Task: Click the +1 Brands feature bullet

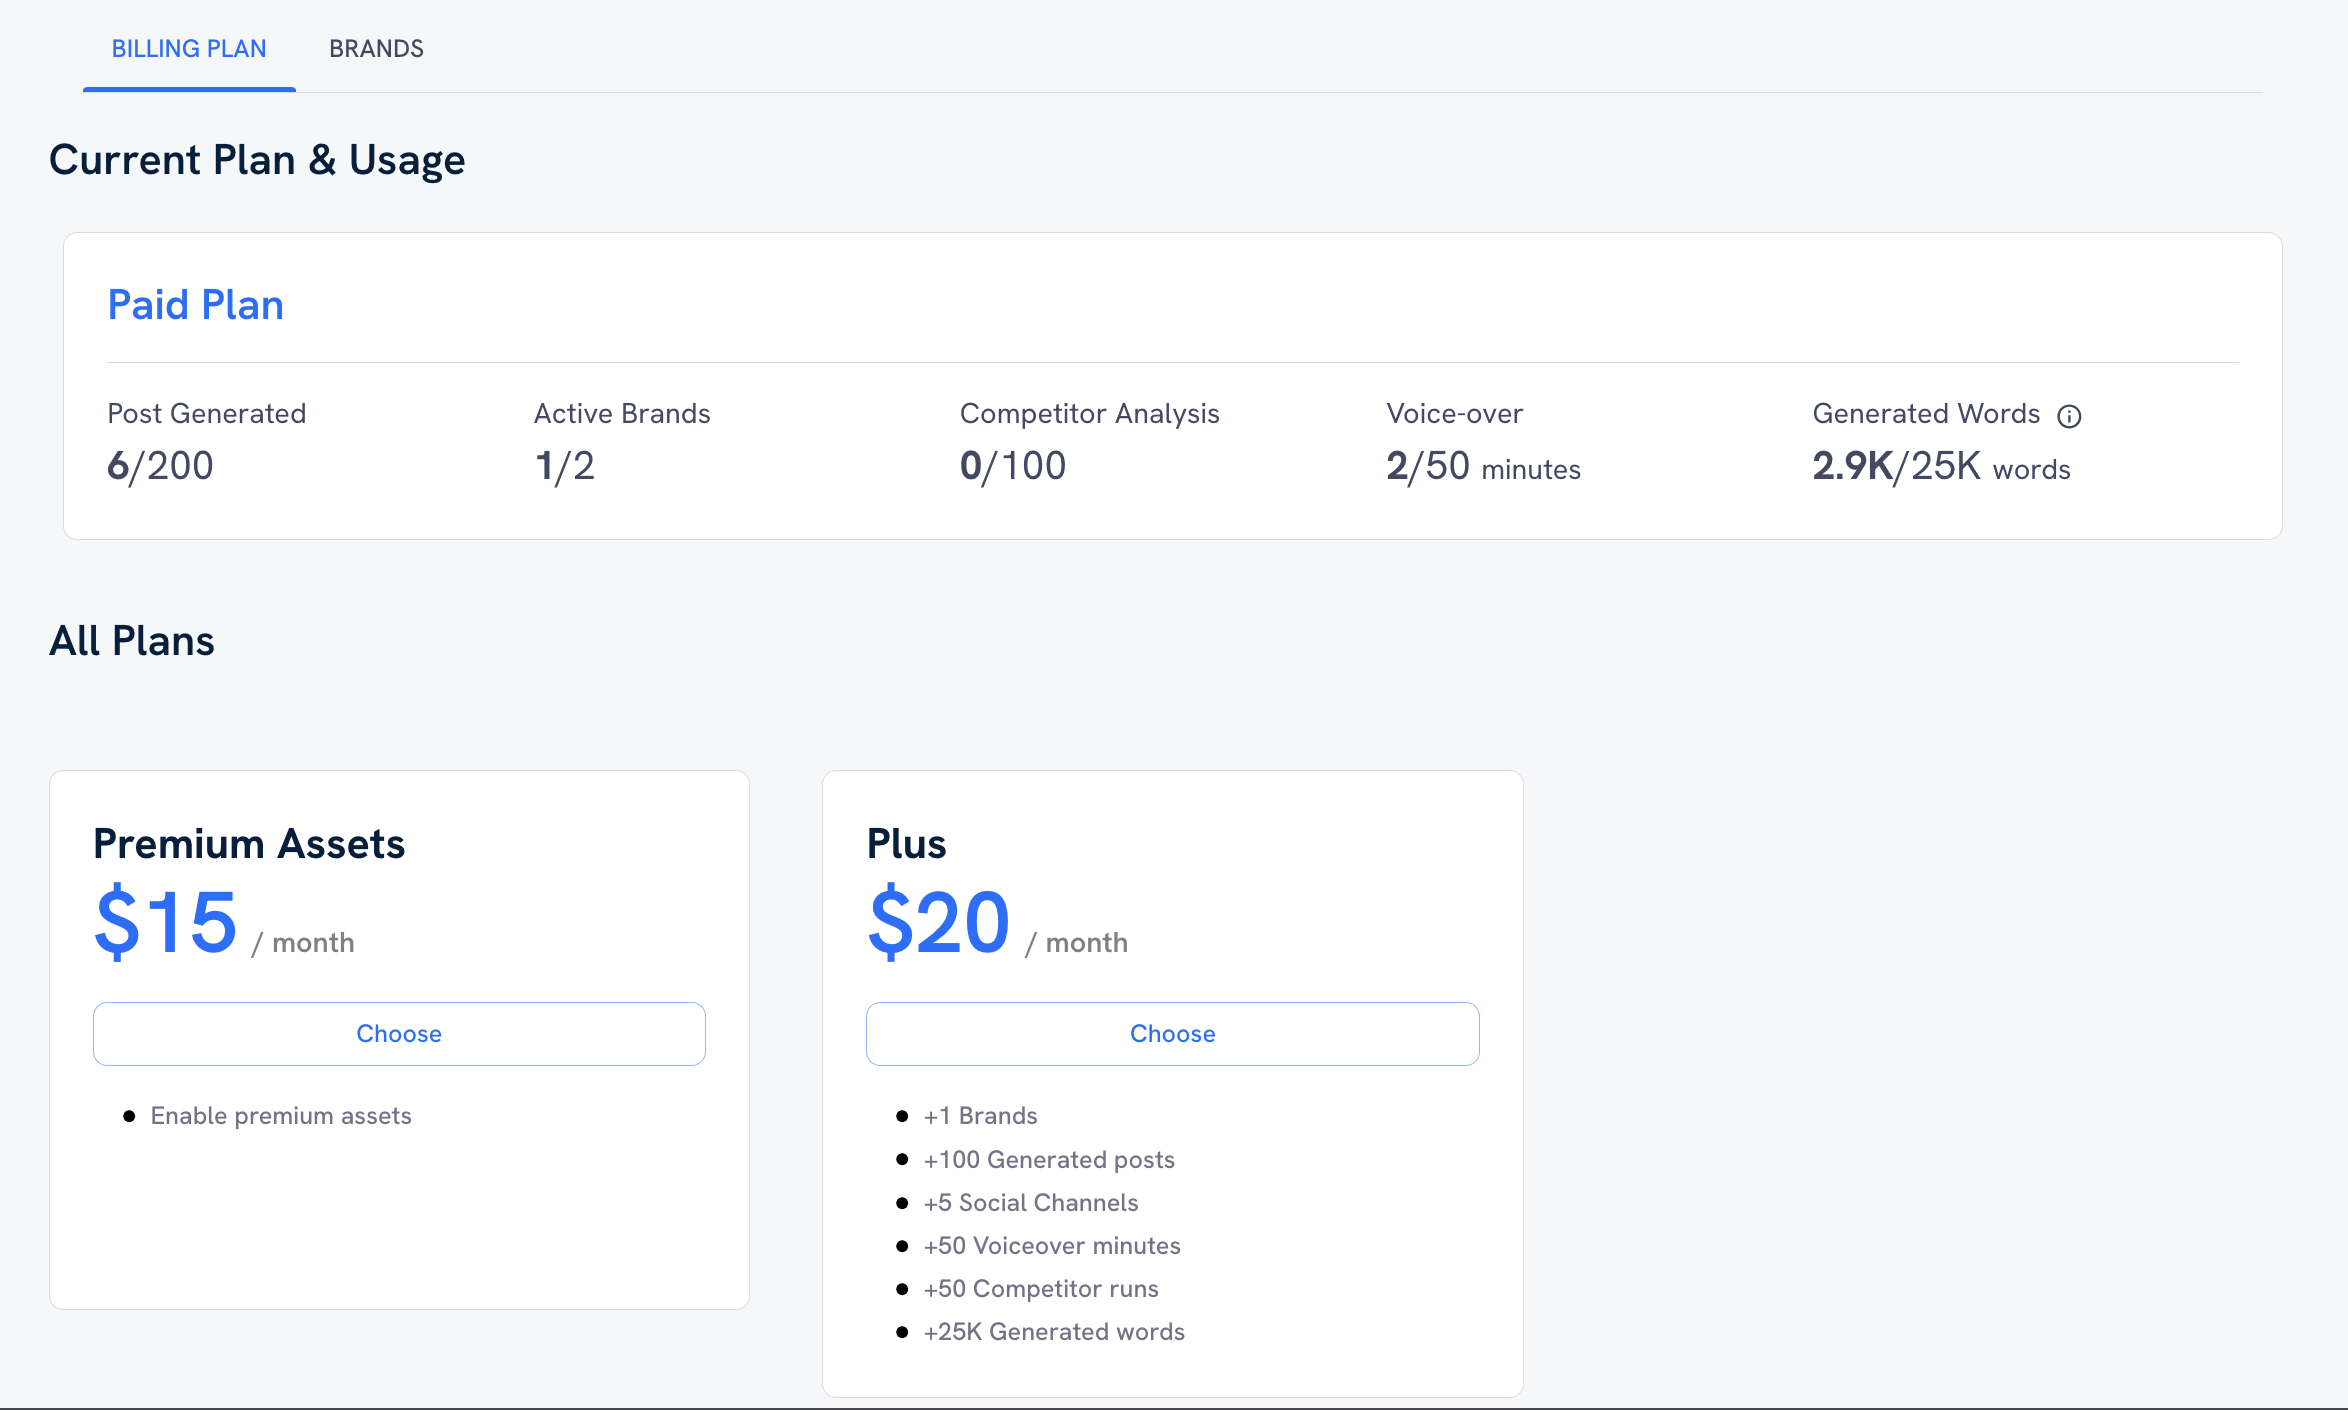Action: [980, 1115]
